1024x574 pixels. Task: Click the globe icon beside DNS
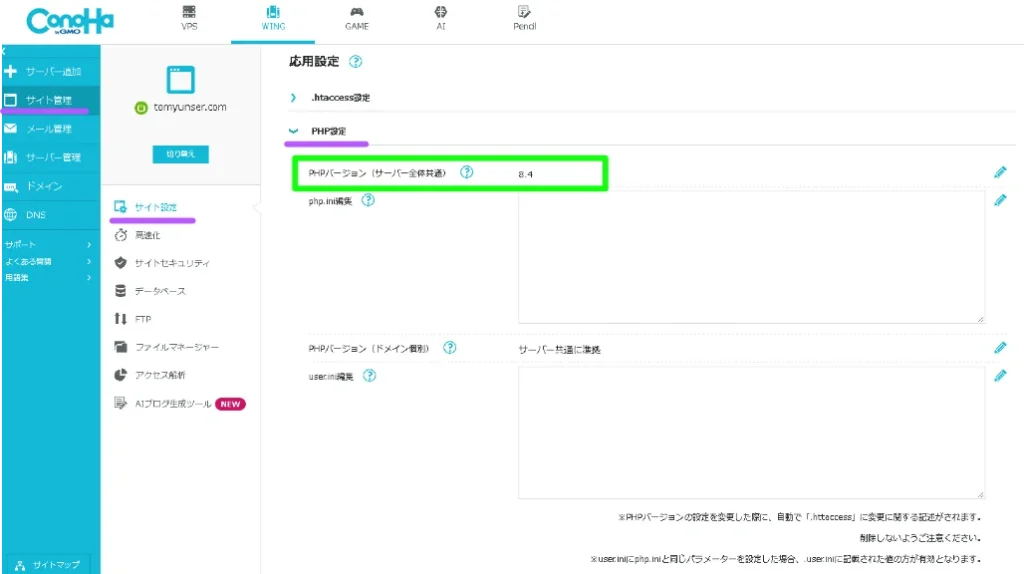click(10, 215)
